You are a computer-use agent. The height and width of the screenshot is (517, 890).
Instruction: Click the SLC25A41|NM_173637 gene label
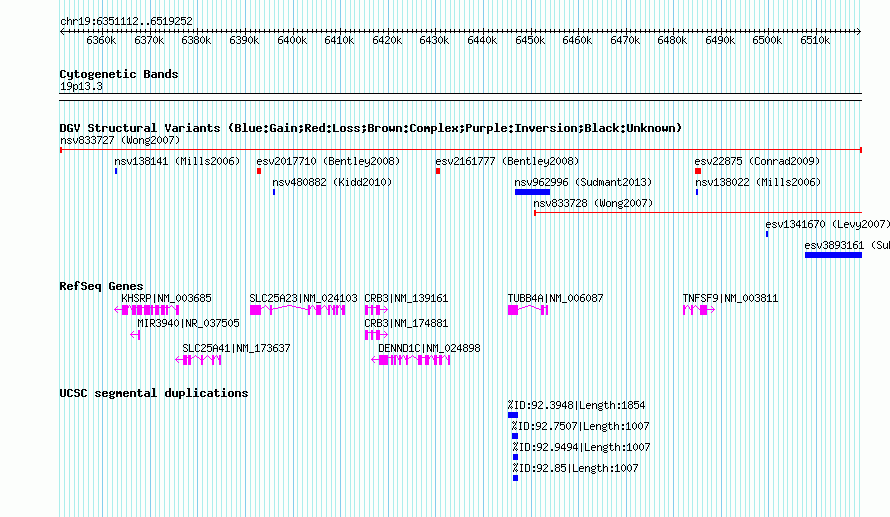click(236, 348)
